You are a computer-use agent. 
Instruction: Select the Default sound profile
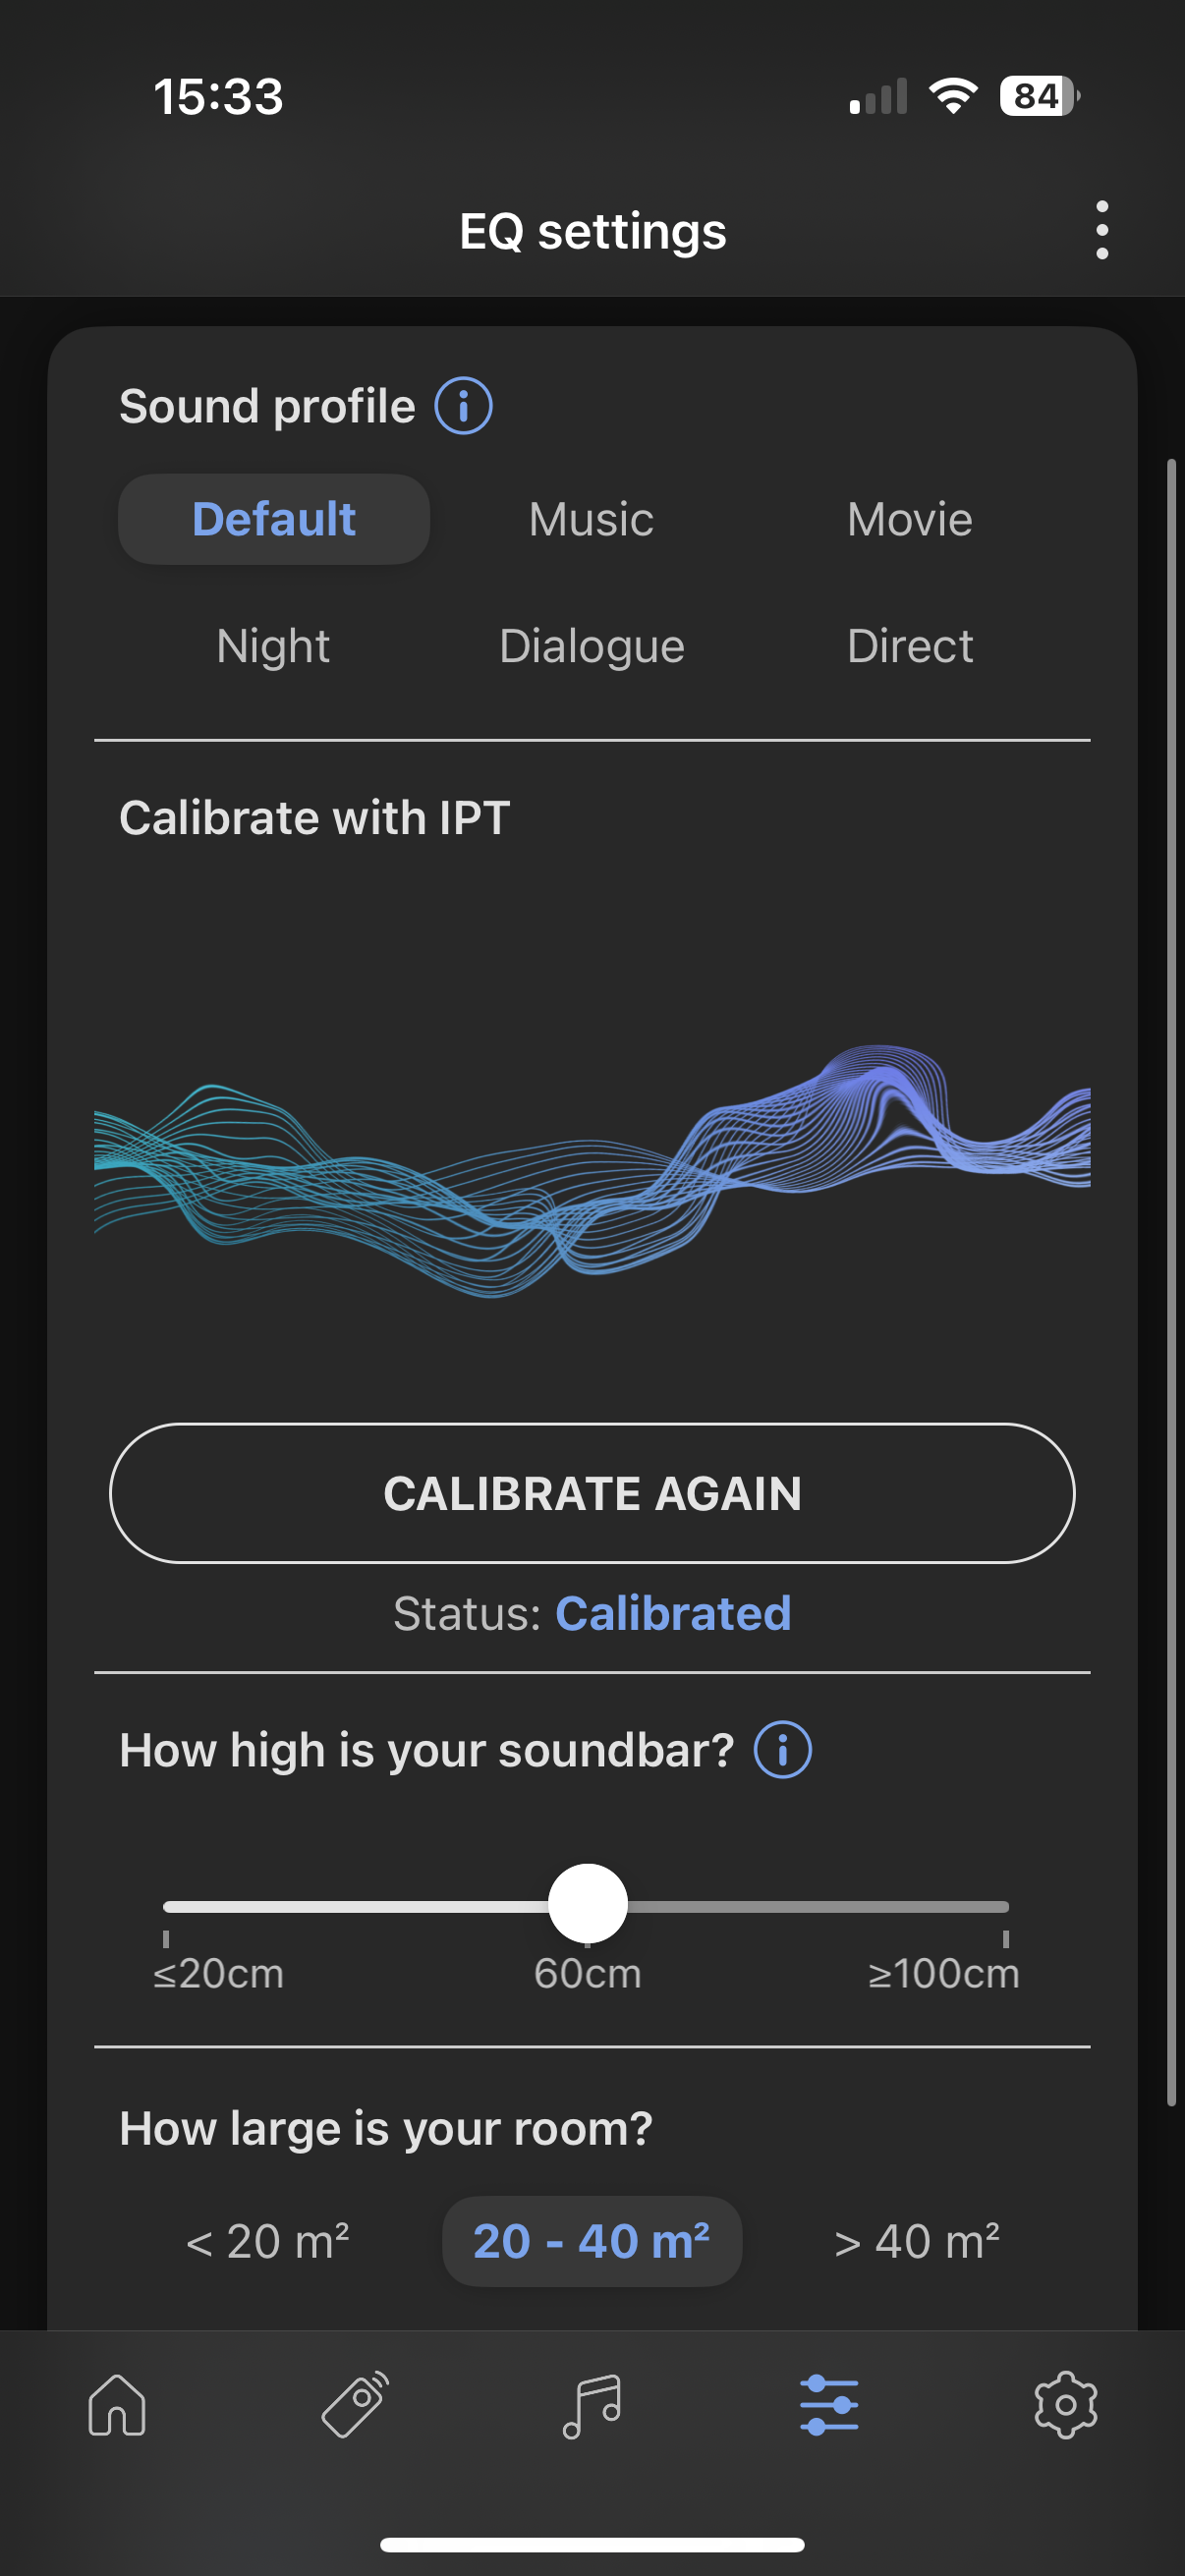tap(274, 519)
